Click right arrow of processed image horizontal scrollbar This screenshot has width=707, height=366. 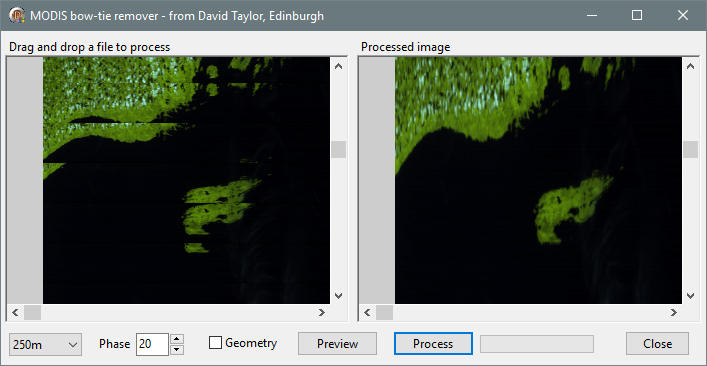point(674,312)
